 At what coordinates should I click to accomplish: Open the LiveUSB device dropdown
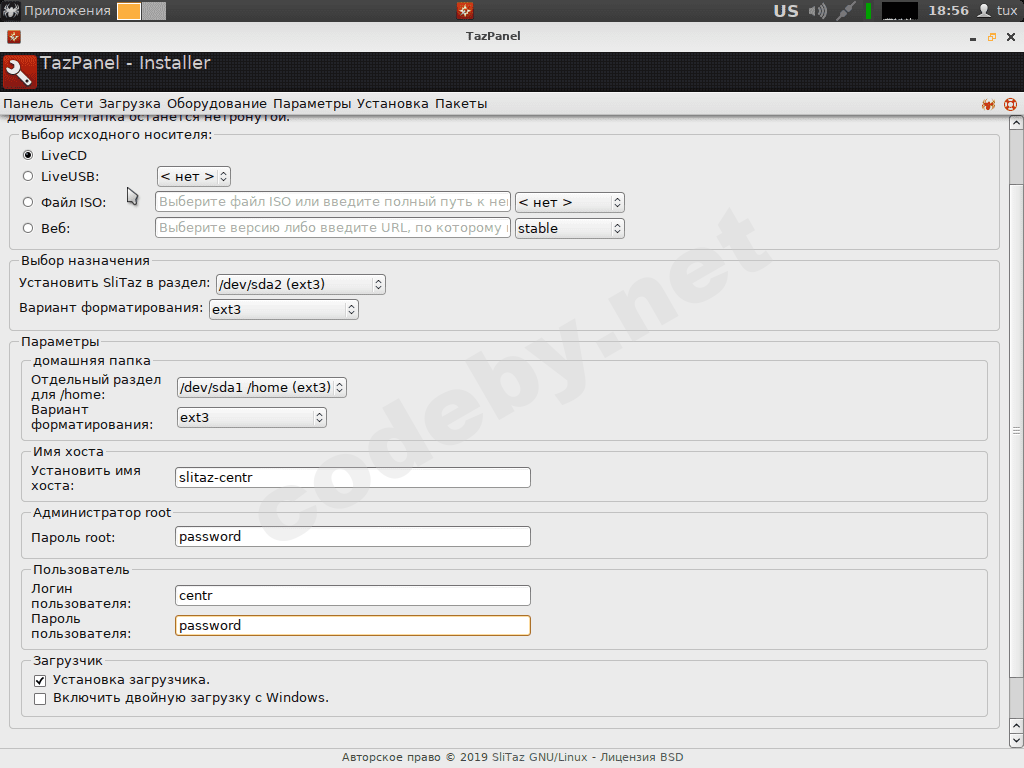pyautogui.click(x=193, y=176)
